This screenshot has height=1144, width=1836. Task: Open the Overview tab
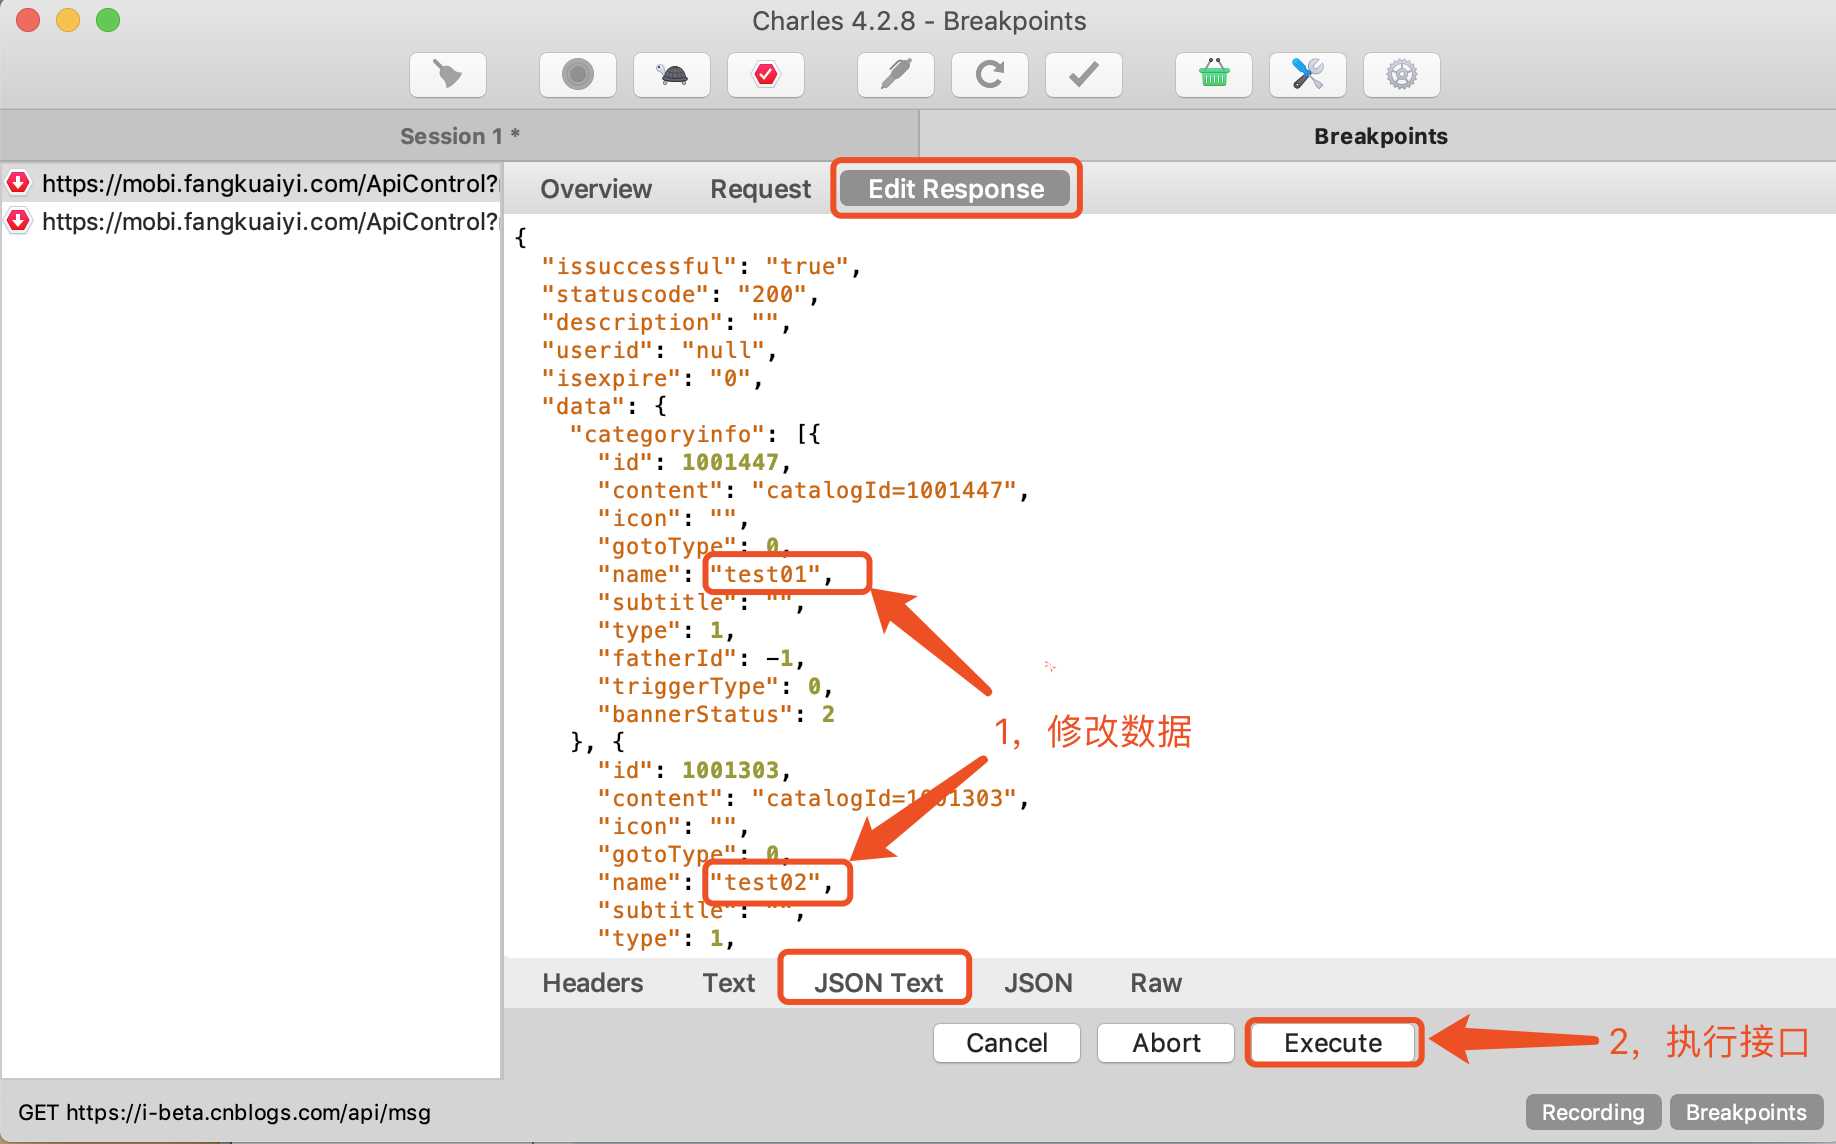[596, 189]
